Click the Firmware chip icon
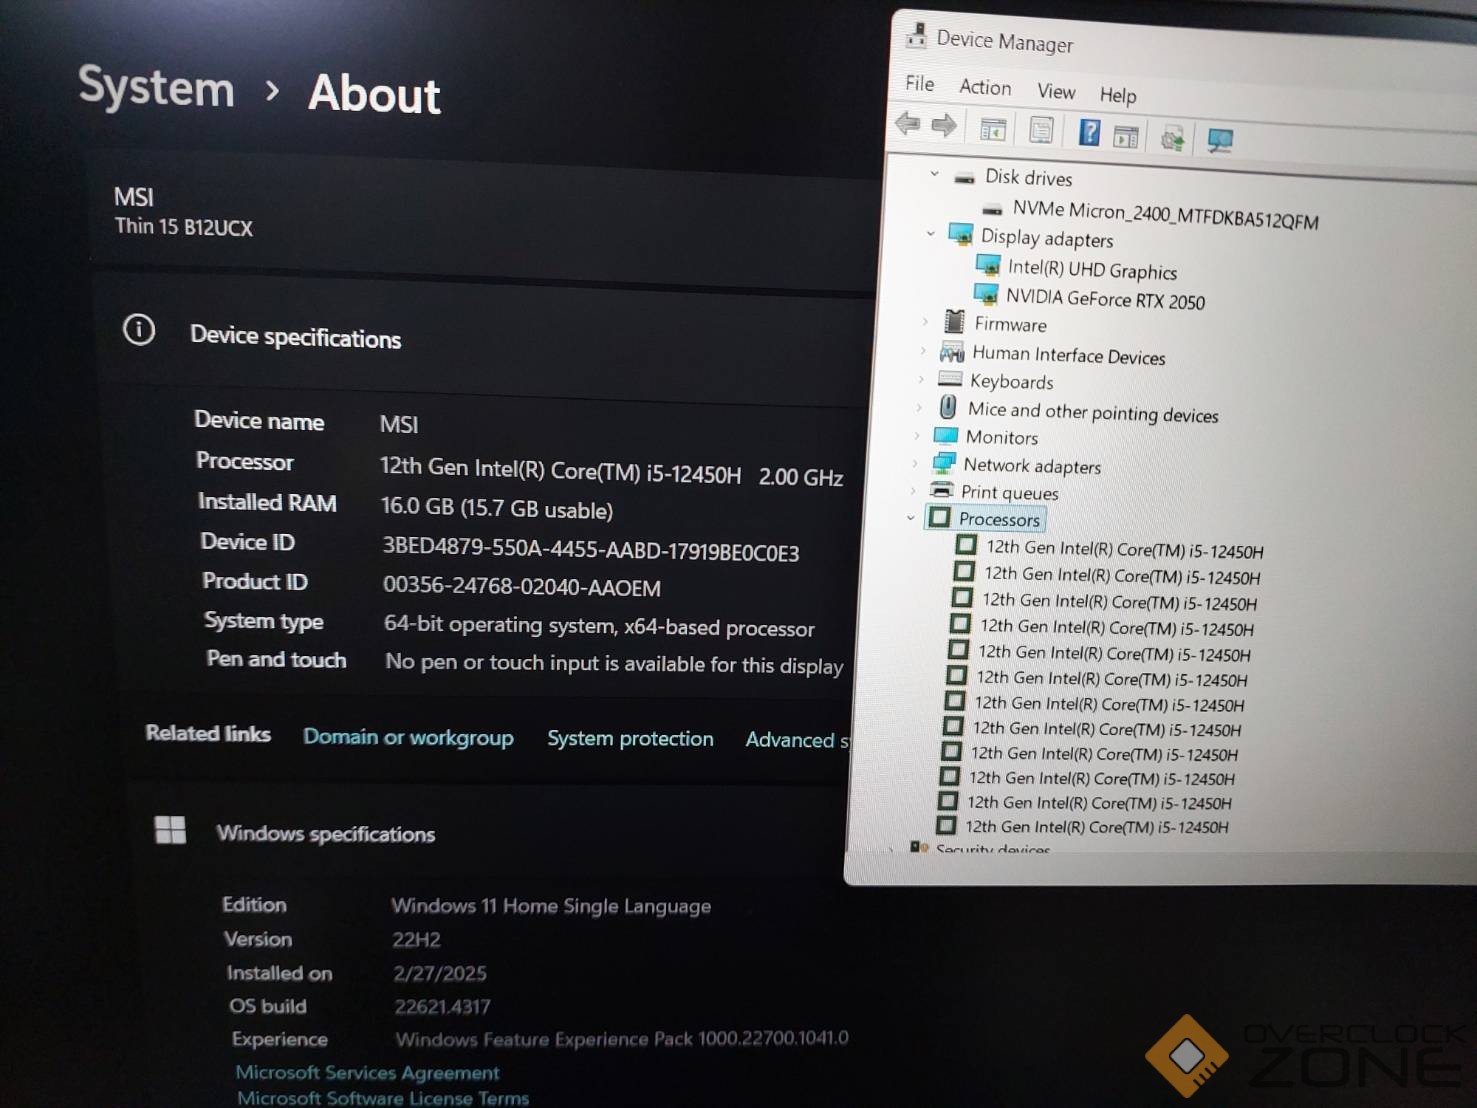Image resolution: width=1477 pixels, height=1108 pixels. [955, 321]
